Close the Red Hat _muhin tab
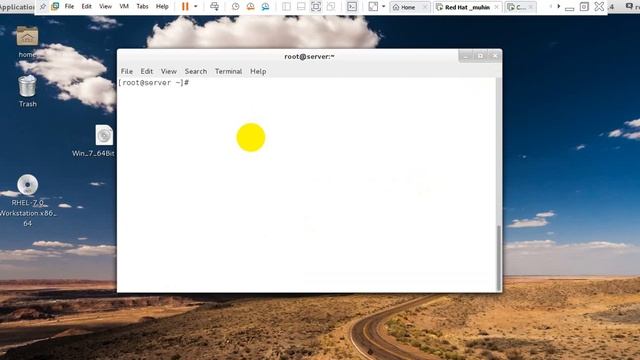640x360 pixels. [496, 7]
